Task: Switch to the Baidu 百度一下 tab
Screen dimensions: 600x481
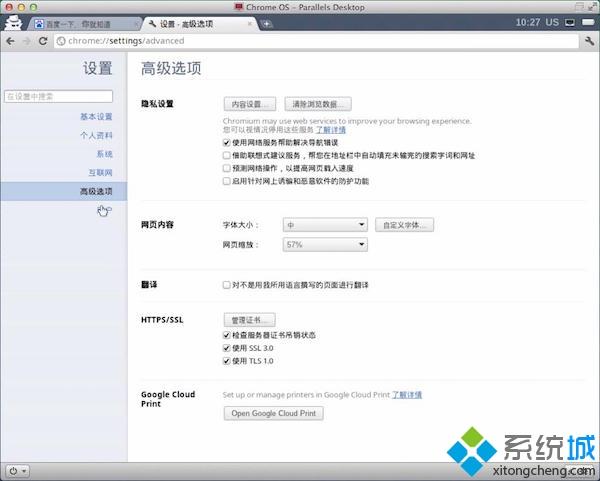Action: [84, 24]
